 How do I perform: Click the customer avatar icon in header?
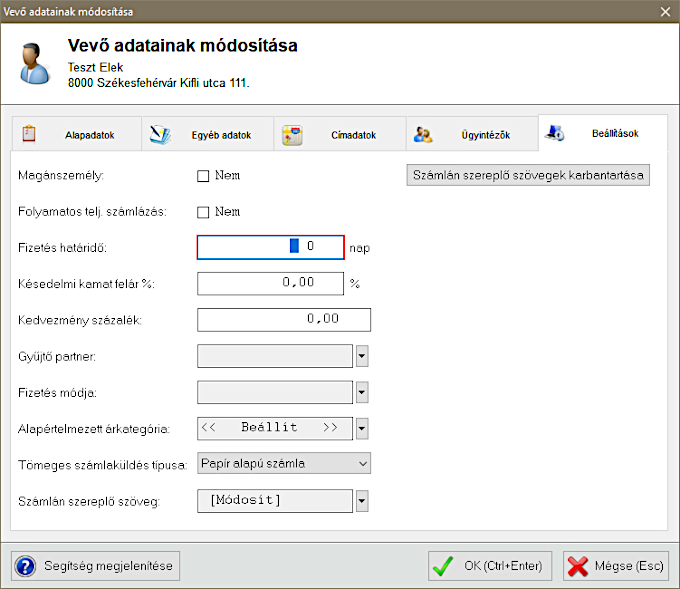click(35, 62)
